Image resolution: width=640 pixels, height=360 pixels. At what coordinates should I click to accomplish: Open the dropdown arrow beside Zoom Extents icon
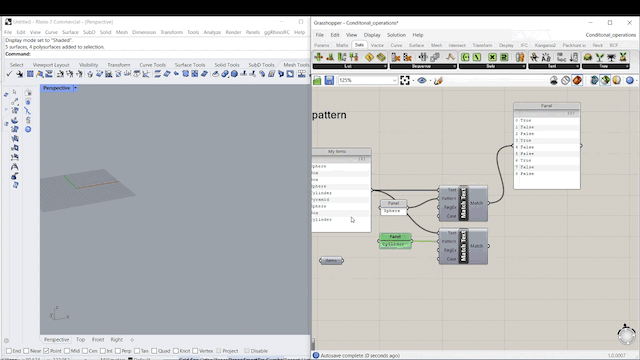click(x=413, y=81)
